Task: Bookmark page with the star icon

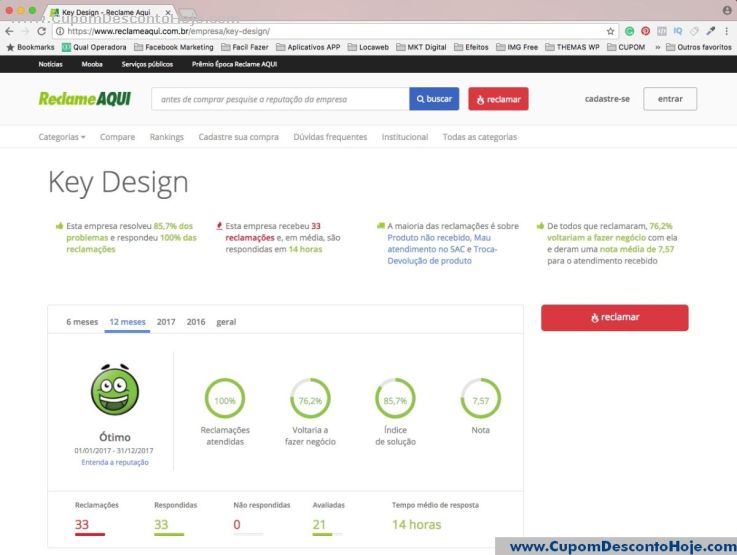Action: pyautogui.click(x=610, y=31)
